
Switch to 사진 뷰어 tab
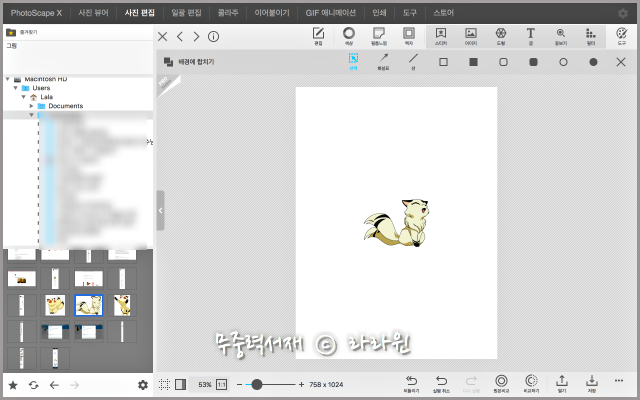pos(93,13)
